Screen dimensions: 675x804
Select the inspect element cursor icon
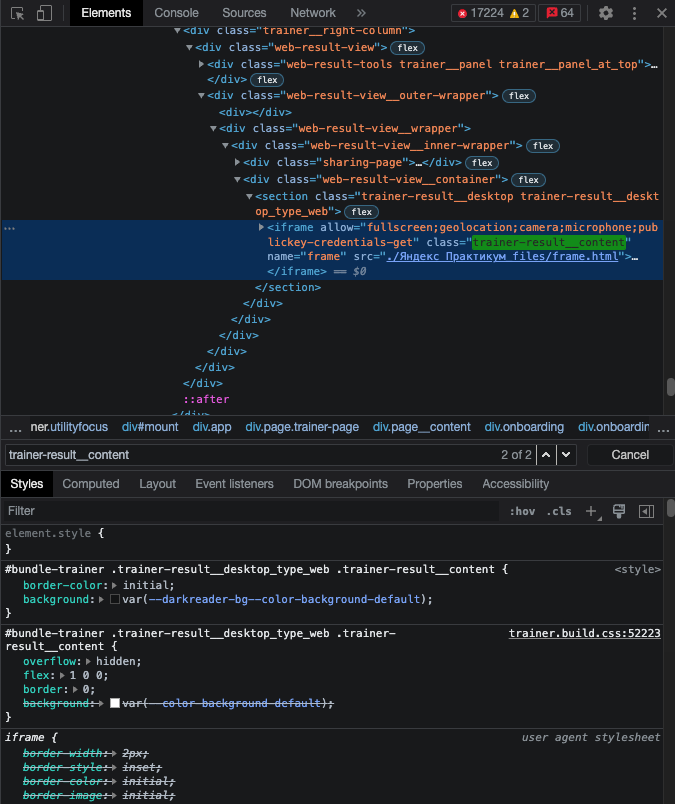(x=17, y=13)
